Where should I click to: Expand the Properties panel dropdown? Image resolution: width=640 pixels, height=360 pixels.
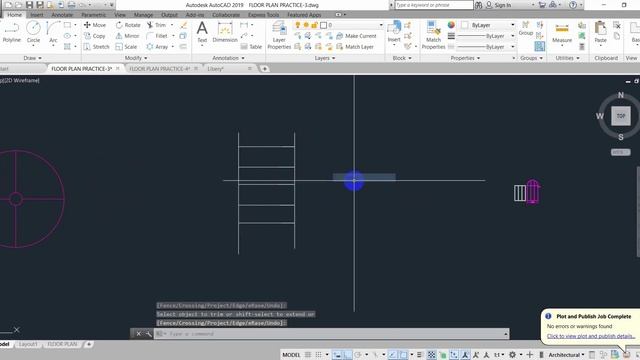[465, 58]
